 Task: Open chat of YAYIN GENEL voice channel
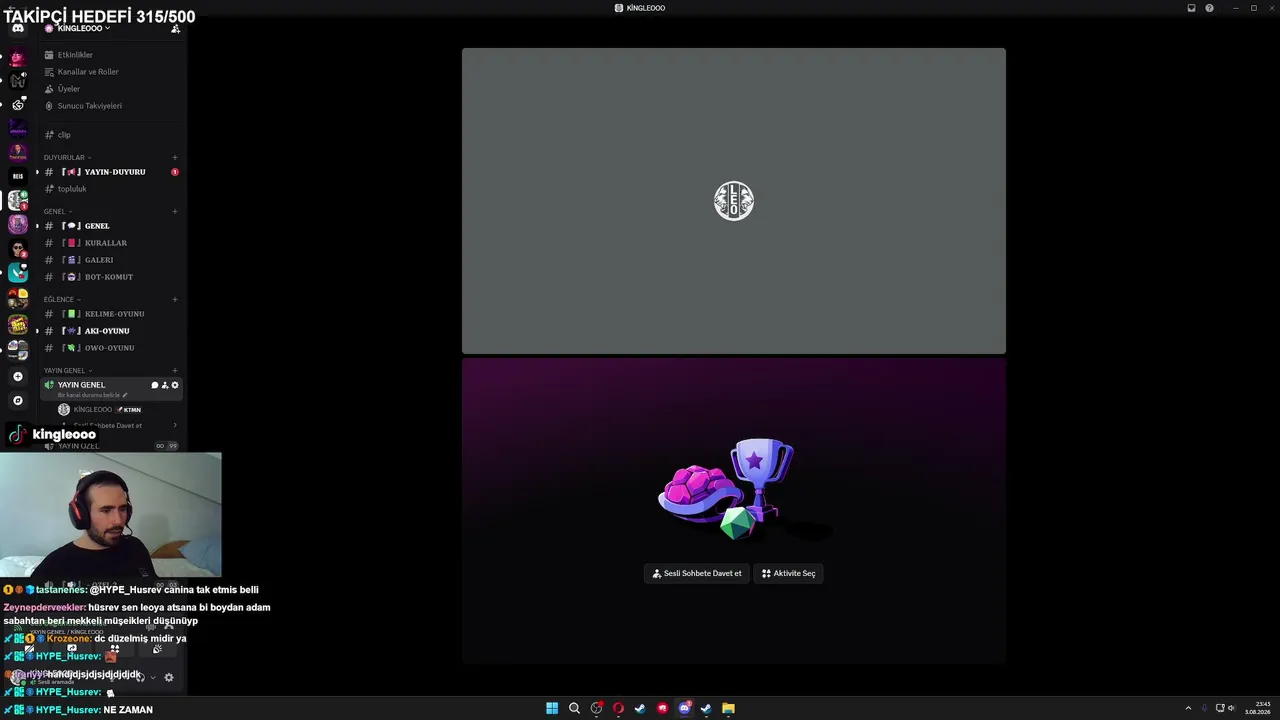tap(155, 385)
